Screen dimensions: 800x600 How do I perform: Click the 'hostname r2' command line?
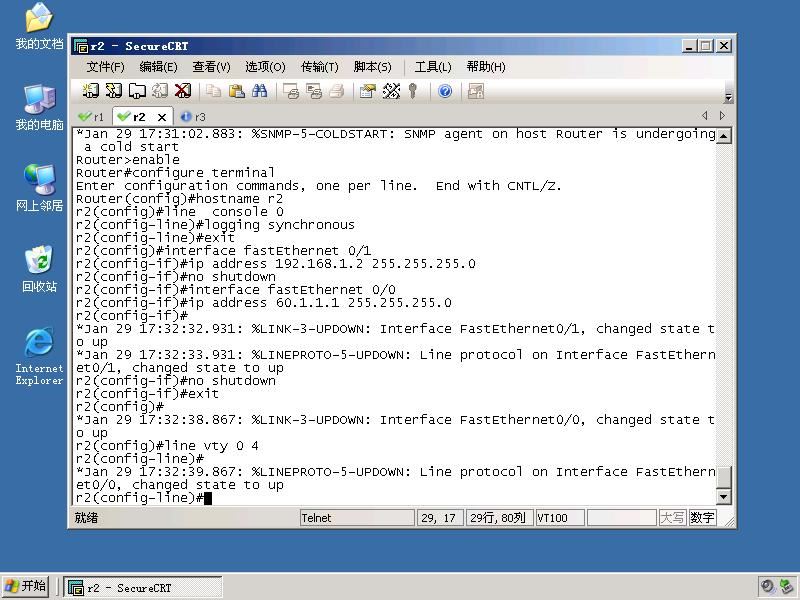tap(179, 199)
